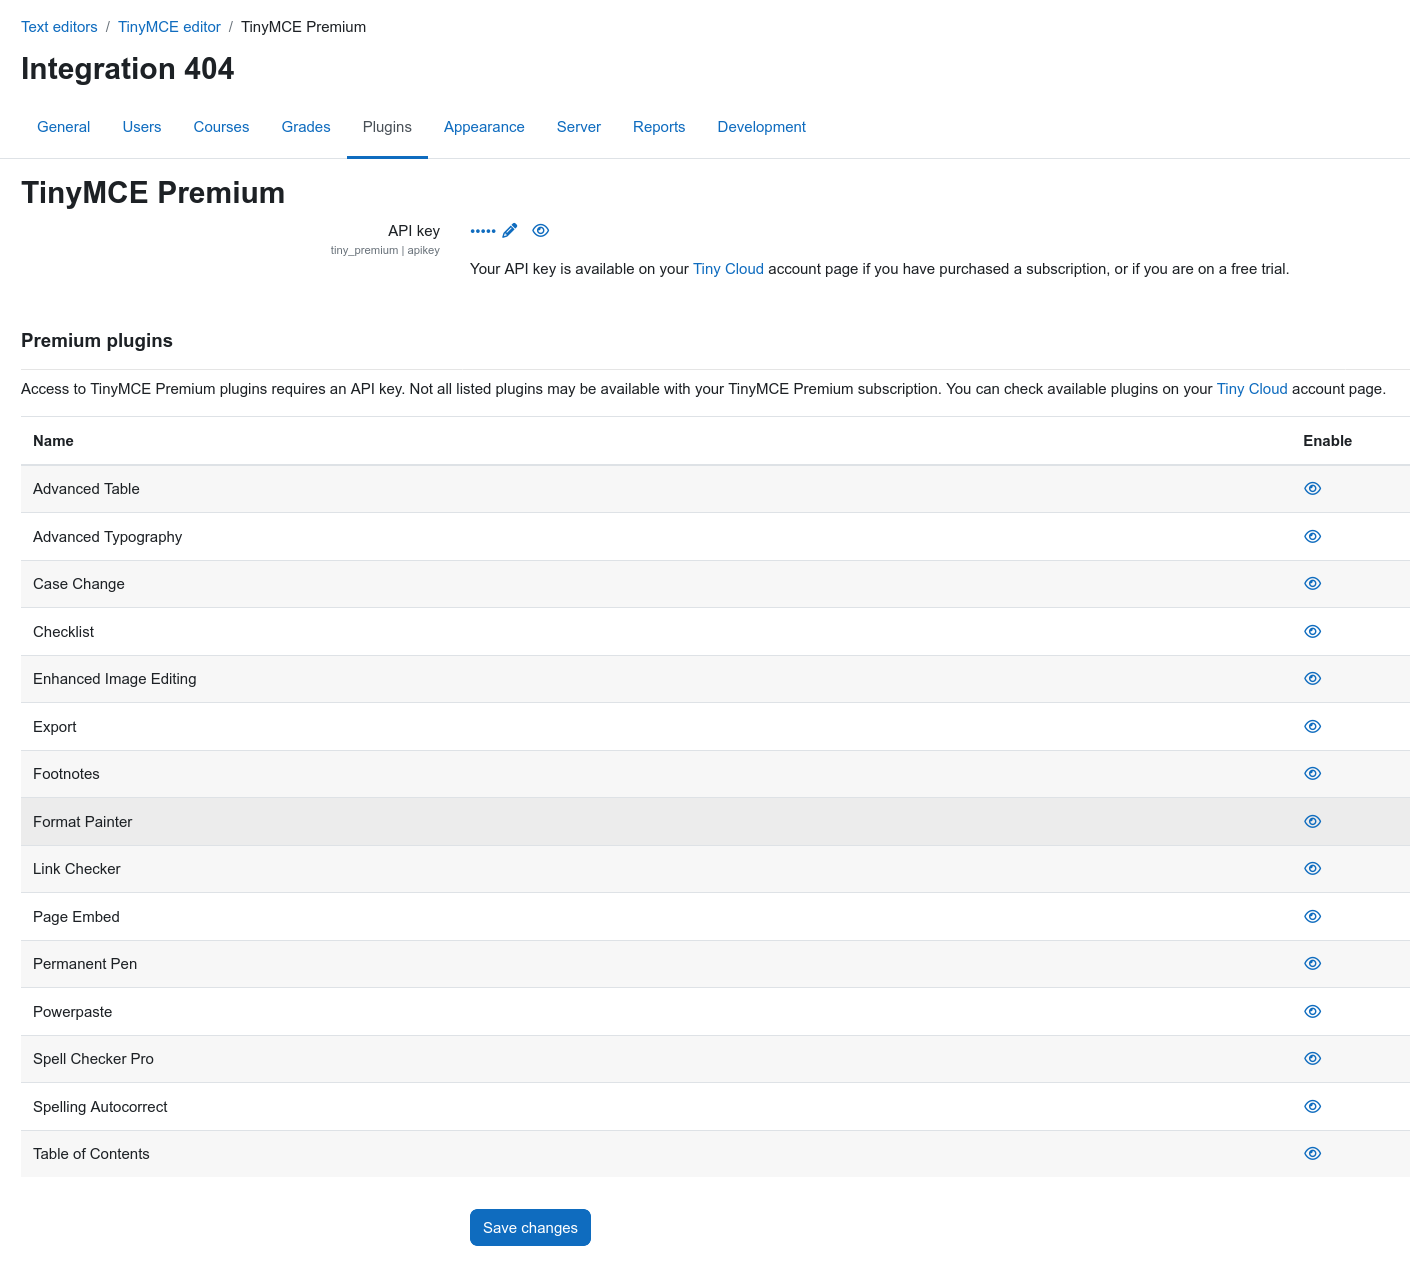
Task: Click the Integration 404 site title
Action: tap(127, 69)
